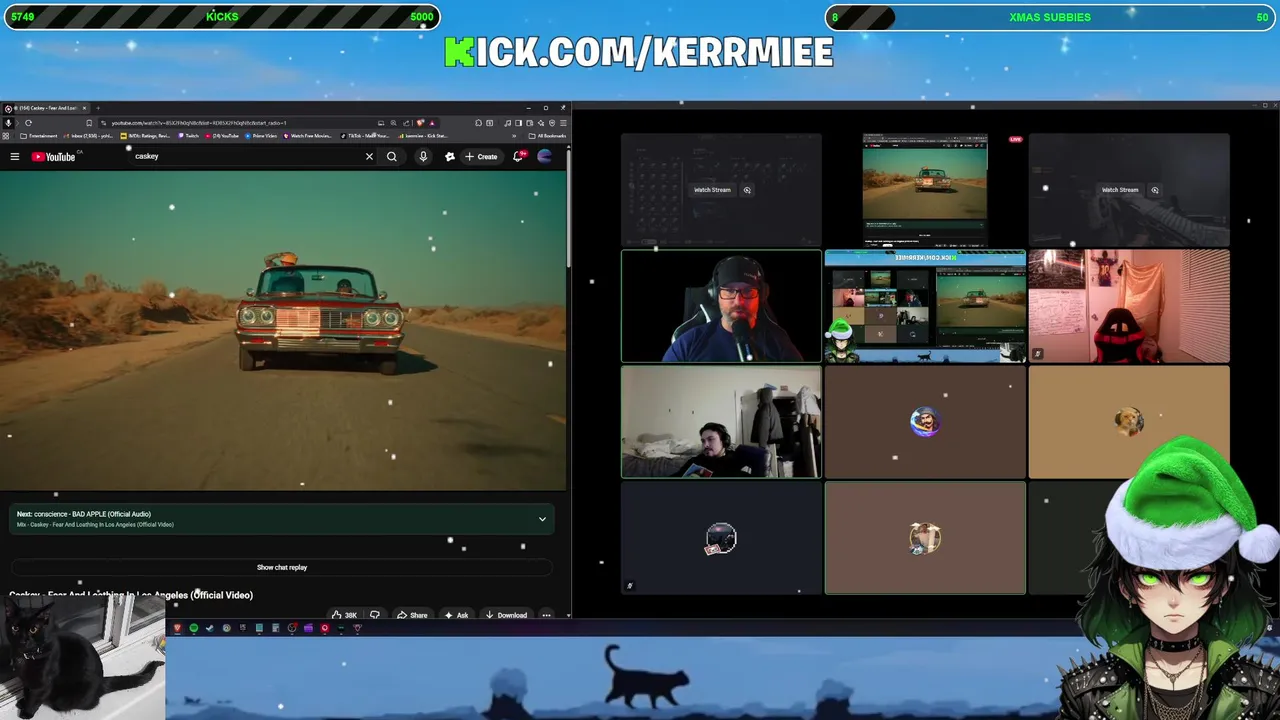Run search with the magnifier button
This screenshot has width=1280, height=720.
click(392, 156)
